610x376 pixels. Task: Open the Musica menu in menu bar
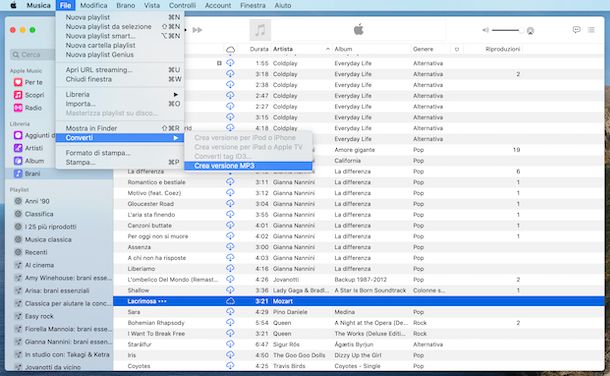pyautogui.click(x=38, y=5)
